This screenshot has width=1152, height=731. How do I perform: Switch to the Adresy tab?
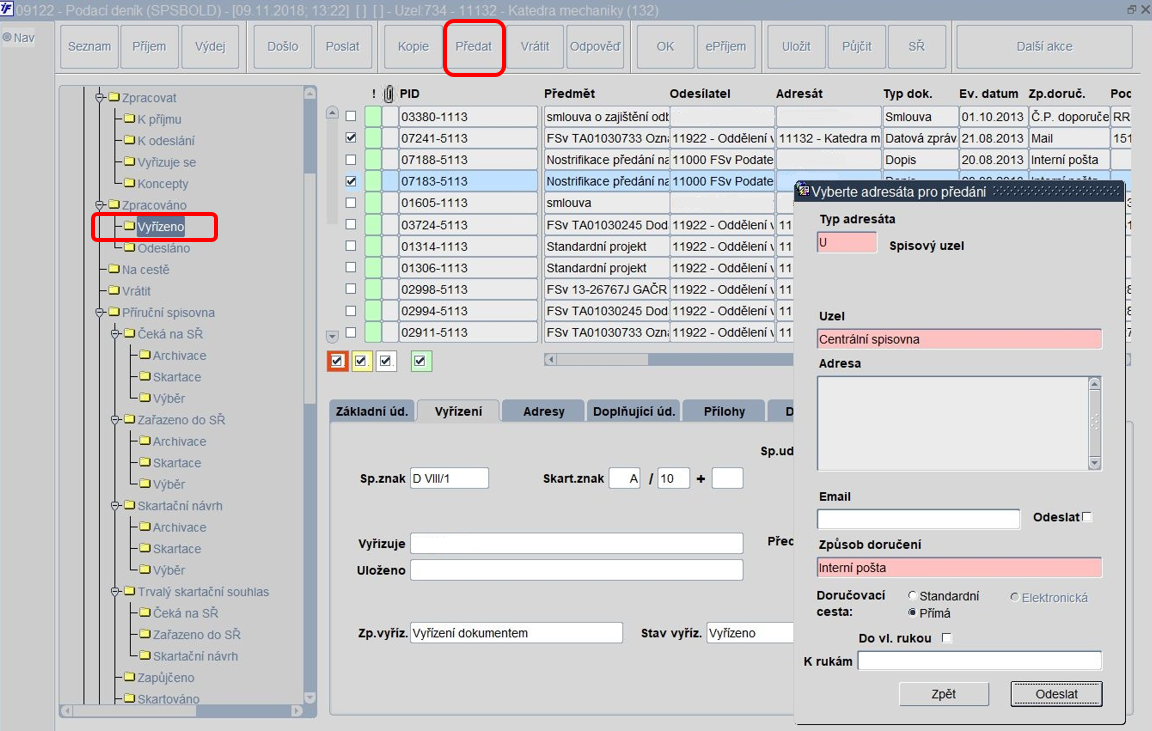click(x=544, y=411)
